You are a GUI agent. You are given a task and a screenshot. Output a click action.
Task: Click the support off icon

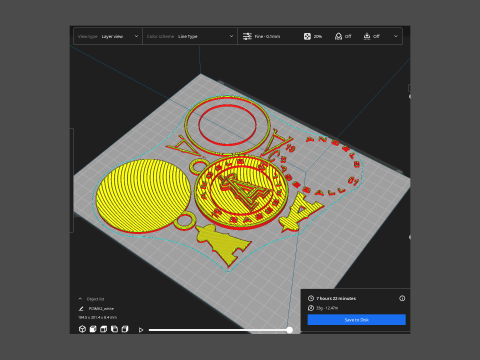click(338, 36)
